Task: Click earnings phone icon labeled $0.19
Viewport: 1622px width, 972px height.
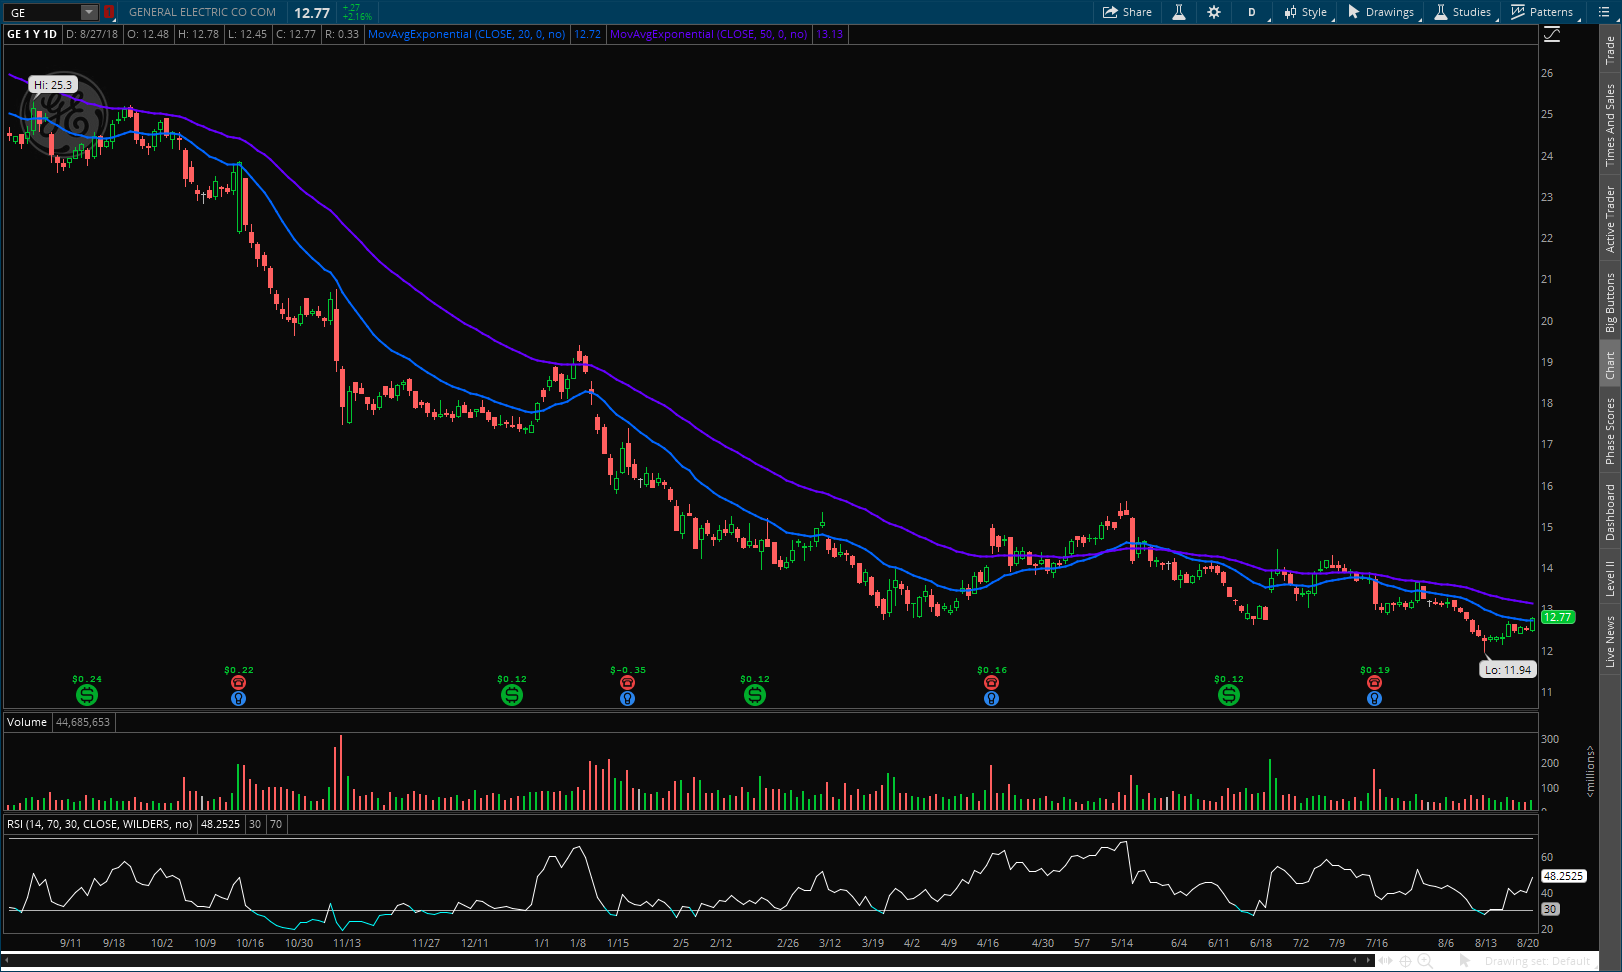Action: (x=1374, y=683)
